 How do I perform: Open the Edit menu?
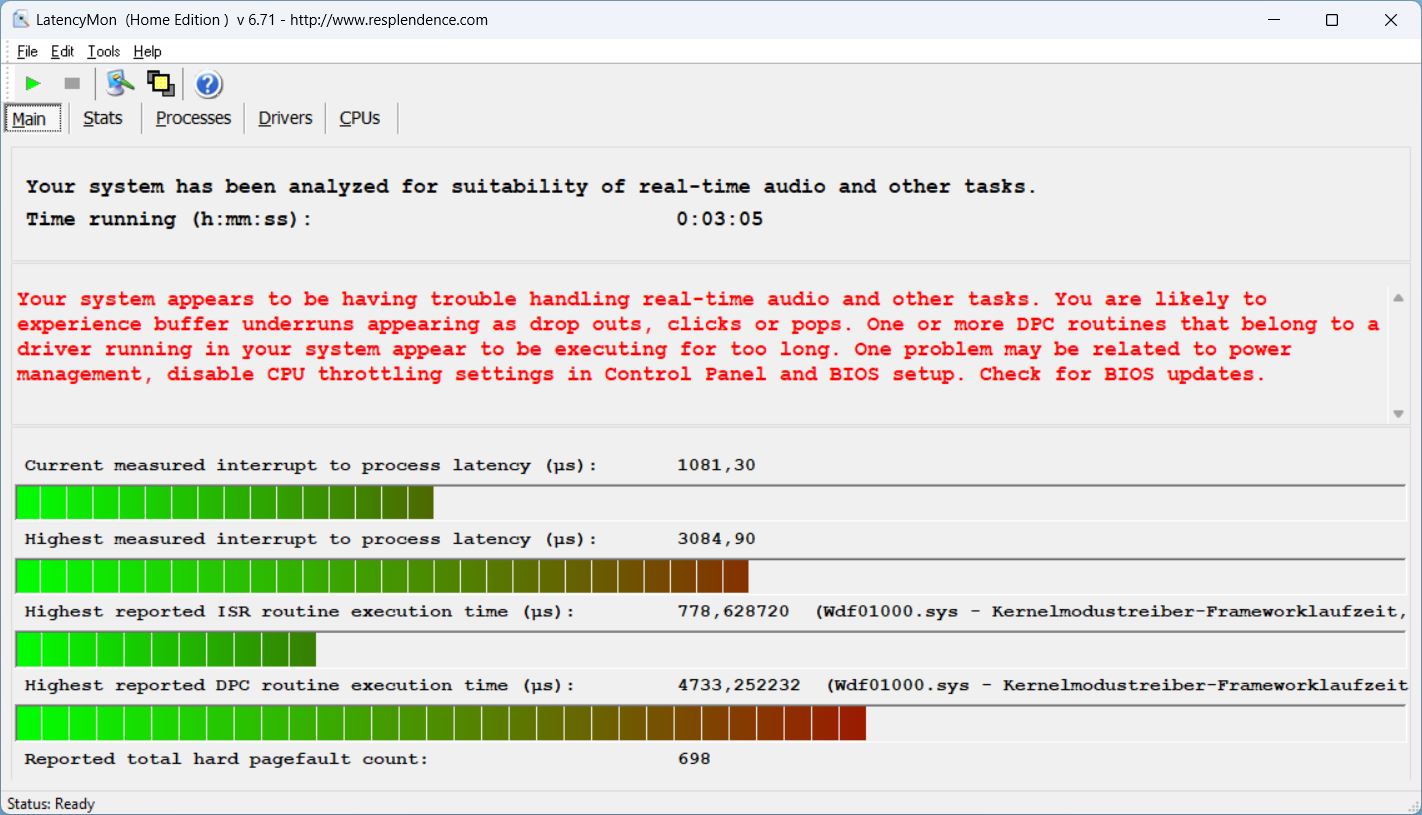62,52
